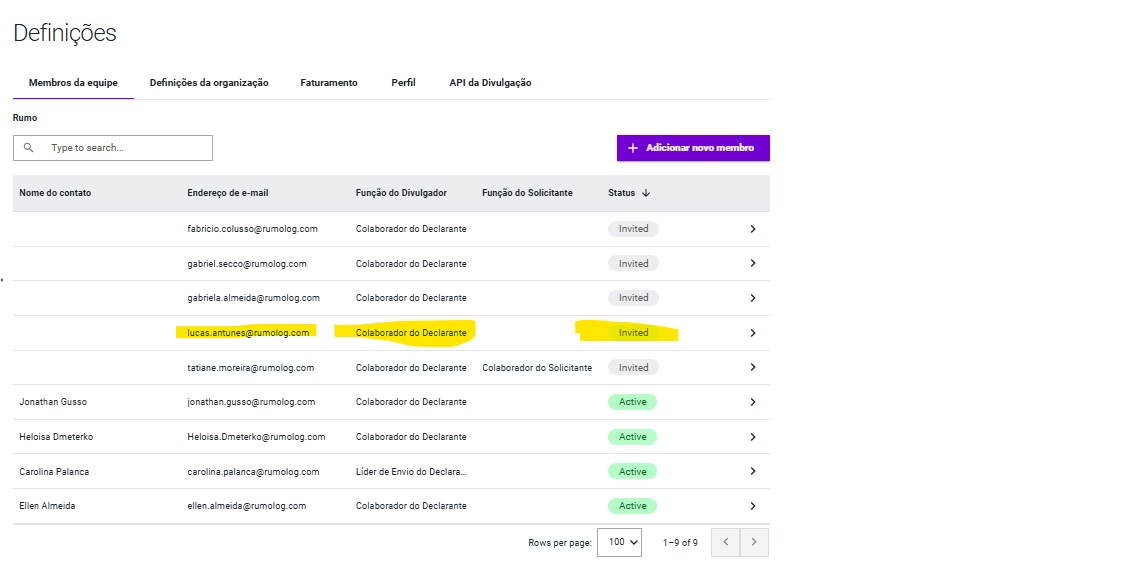Click previous page arrow button
The height and width of the screenshot is (566, 1132).
tap(726, 542)
